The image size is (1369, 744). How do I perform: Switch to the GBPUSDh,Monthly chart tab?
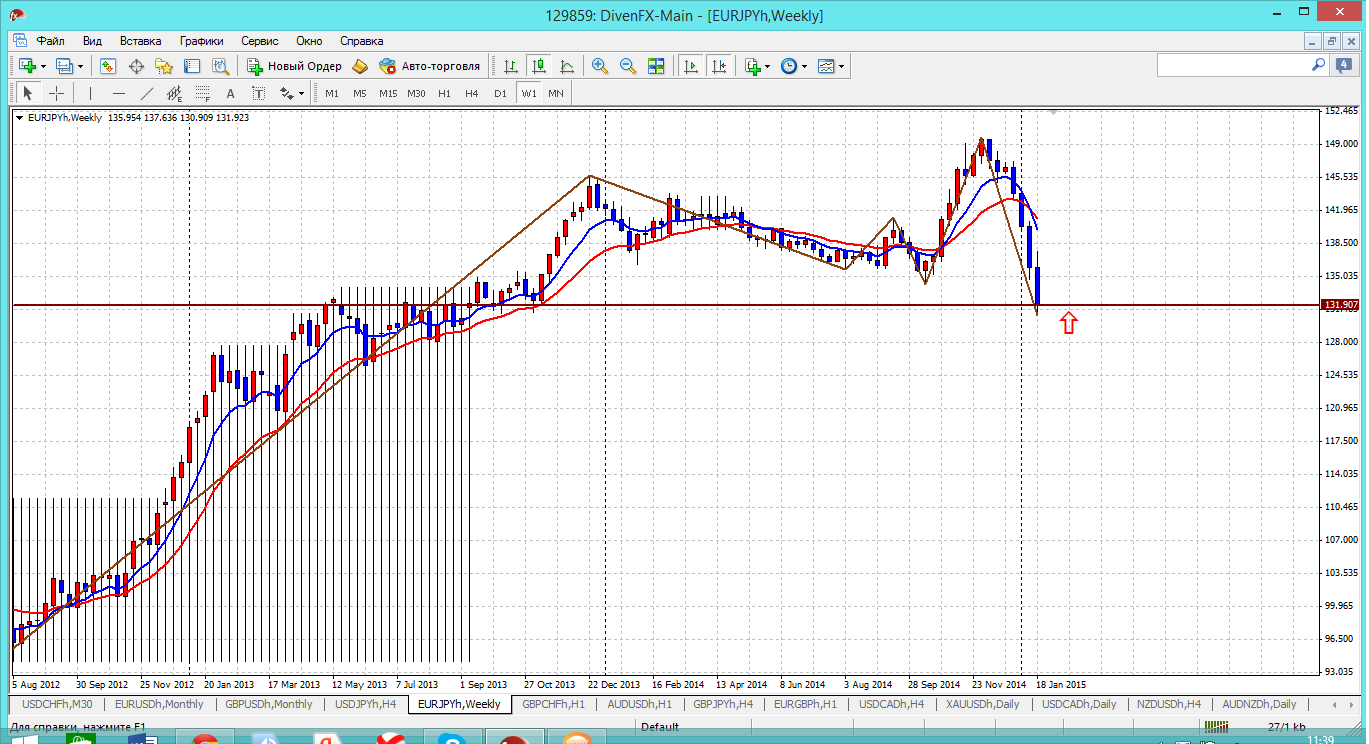(x=268, y=704)
